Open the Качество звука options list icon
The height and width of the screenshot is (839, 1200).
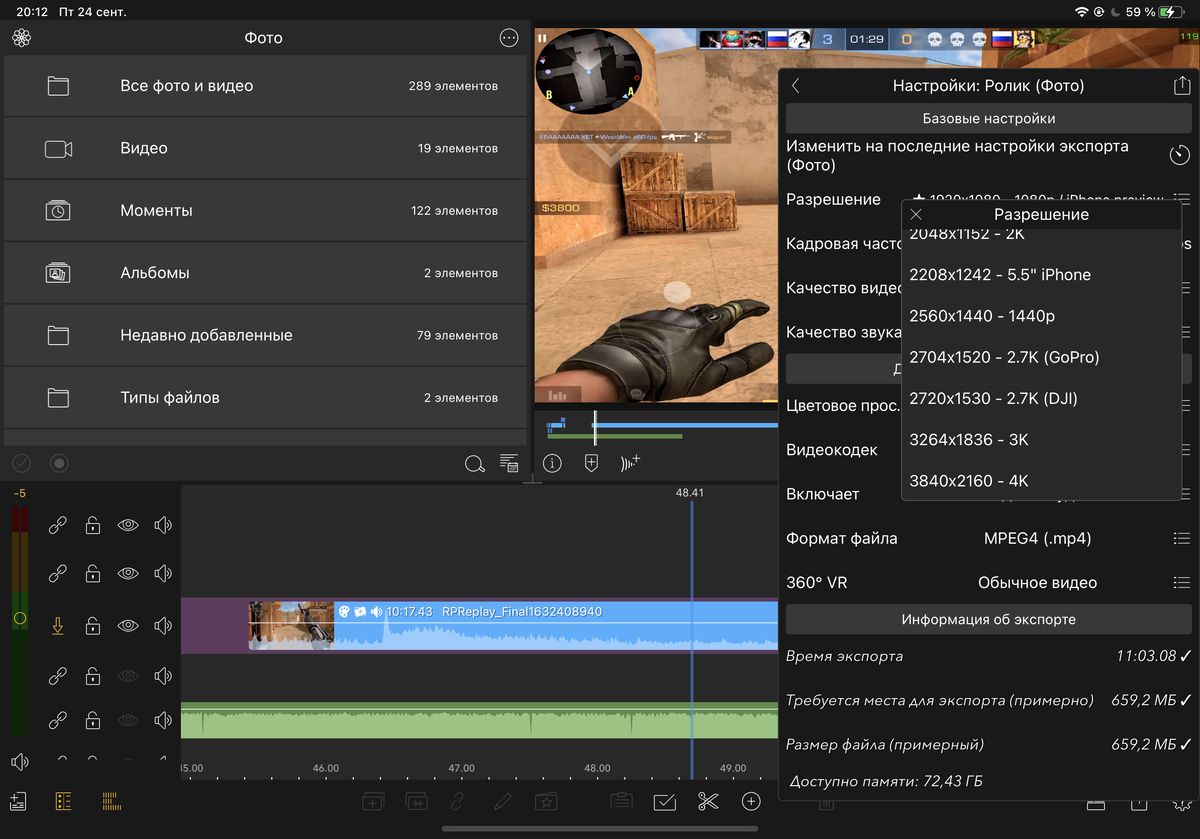(1187, 332)
